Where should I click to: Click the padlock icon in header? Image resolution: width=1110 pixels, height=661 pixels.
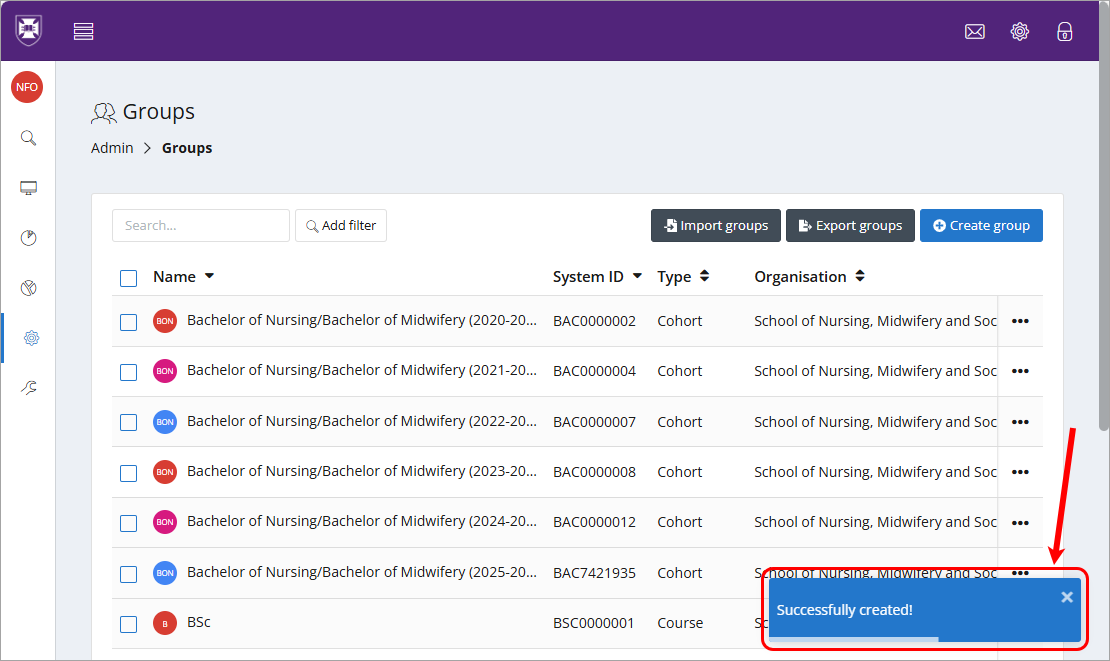click(x=1065, y=31)
